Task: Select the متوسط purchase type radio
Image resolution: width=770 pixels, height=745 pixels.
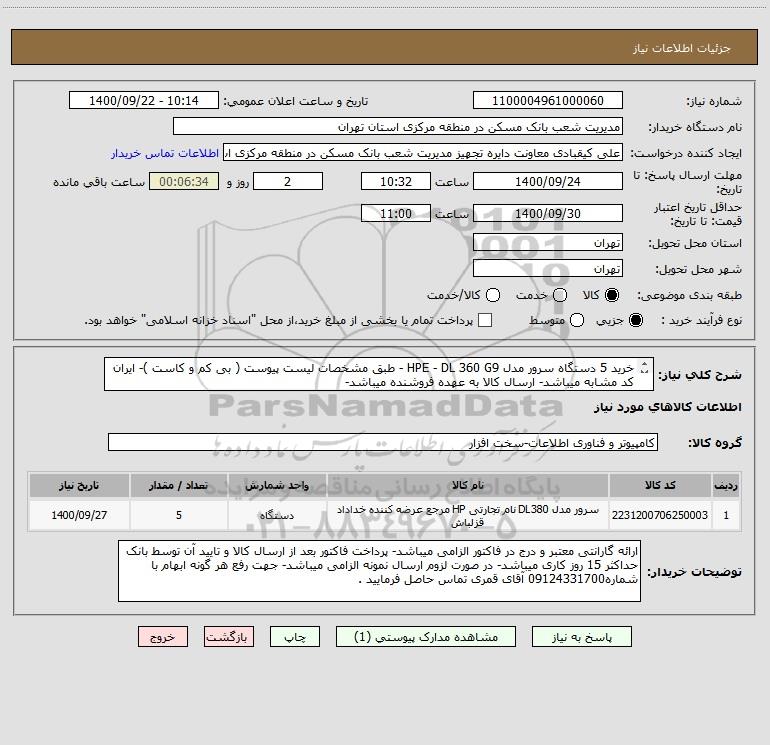Action: click(577, 320)
